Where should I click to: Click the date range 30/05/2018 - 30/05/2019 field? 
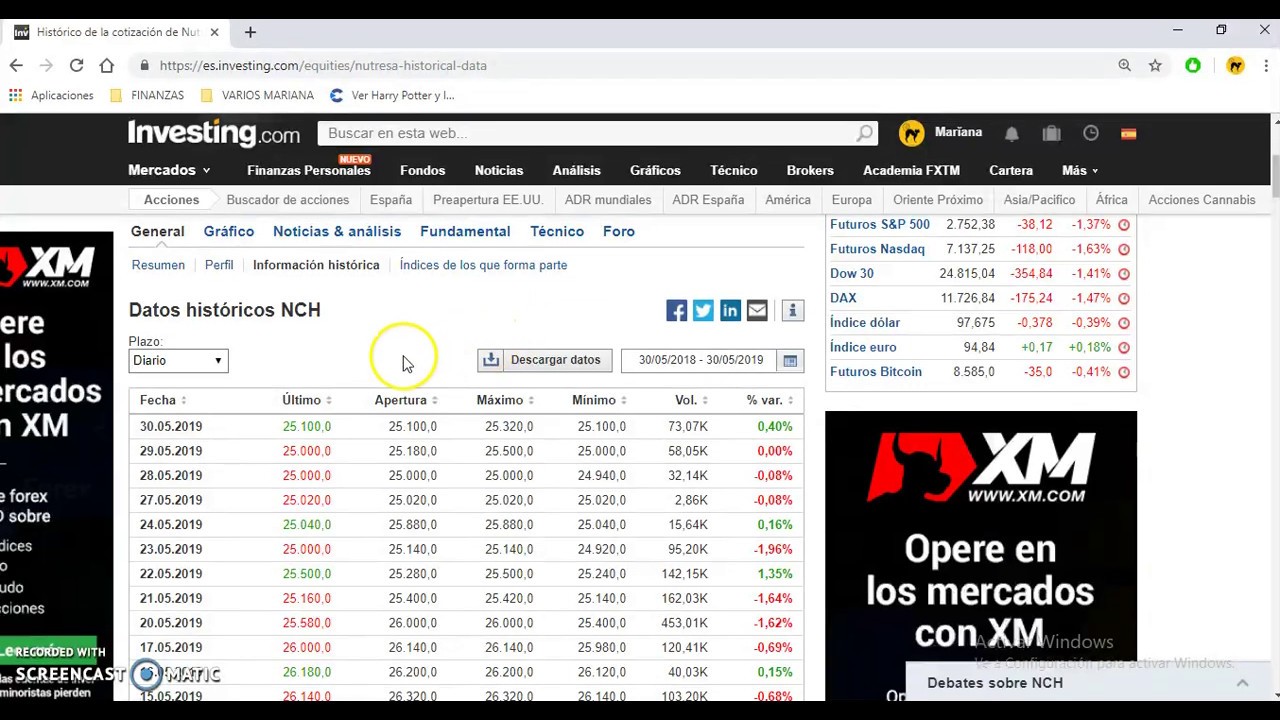700,360
